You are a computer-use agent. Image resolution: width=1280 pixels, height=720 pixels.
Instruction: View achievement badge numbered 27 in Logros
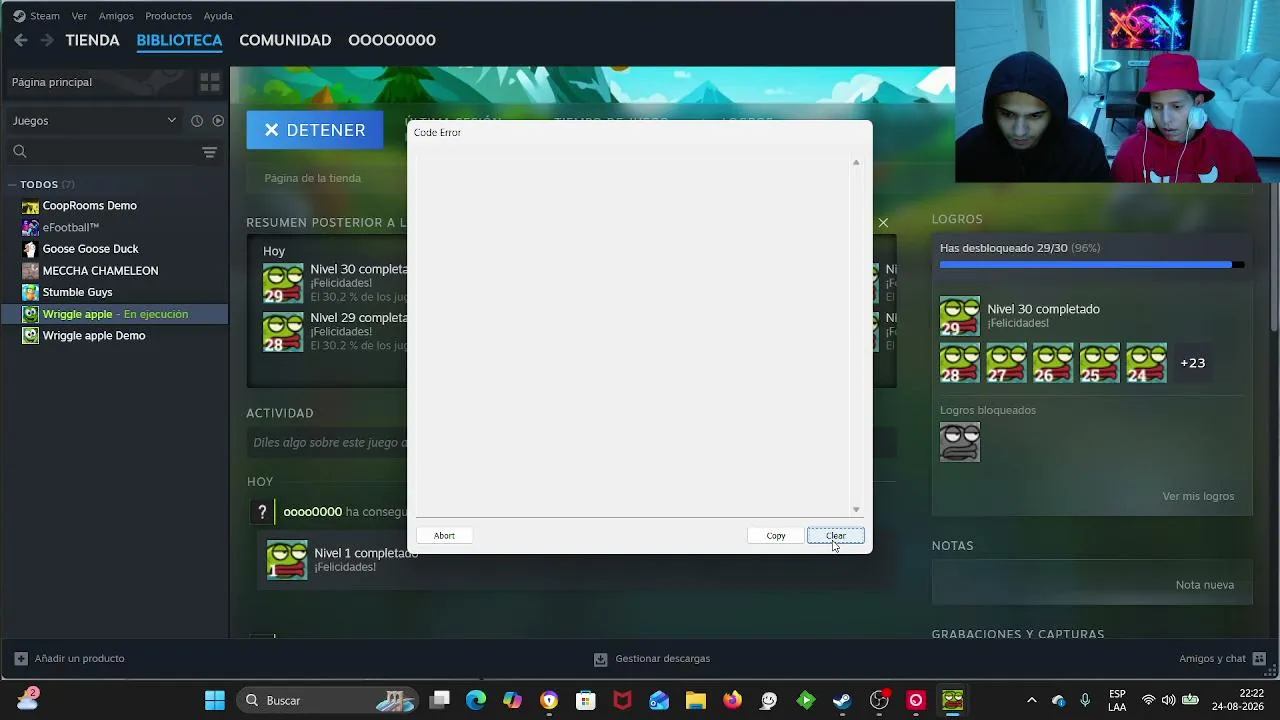1006,363
